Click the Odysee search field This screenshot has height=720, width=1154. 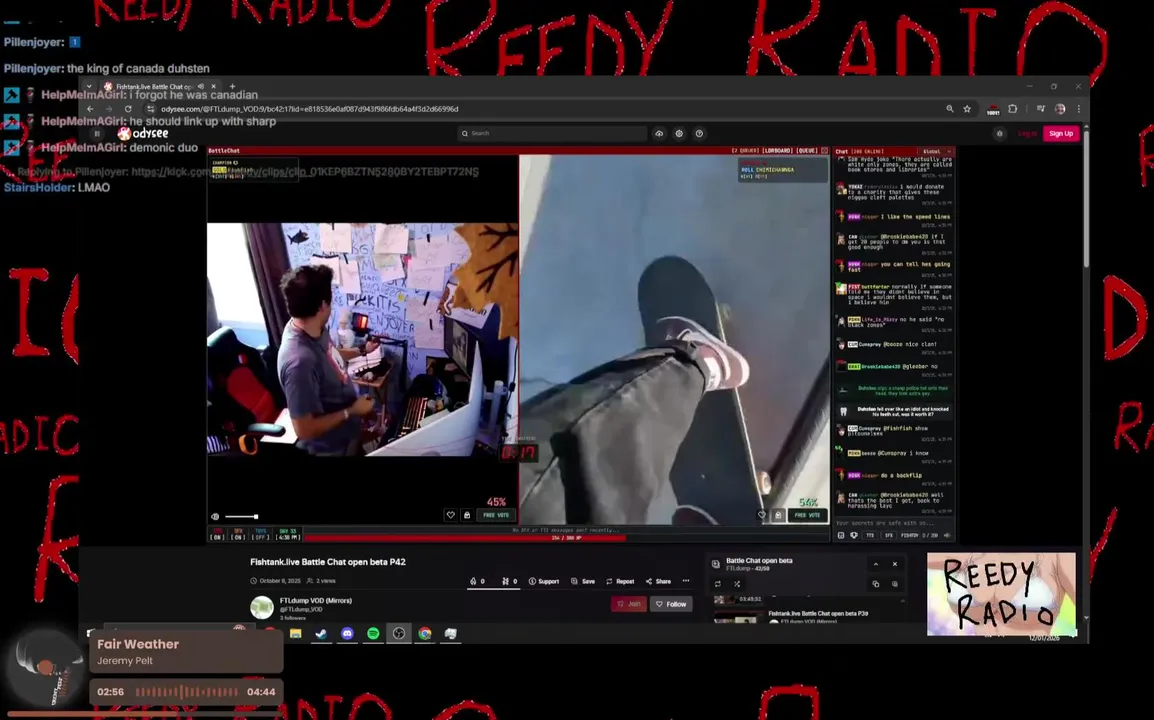[x=552, y=133]
